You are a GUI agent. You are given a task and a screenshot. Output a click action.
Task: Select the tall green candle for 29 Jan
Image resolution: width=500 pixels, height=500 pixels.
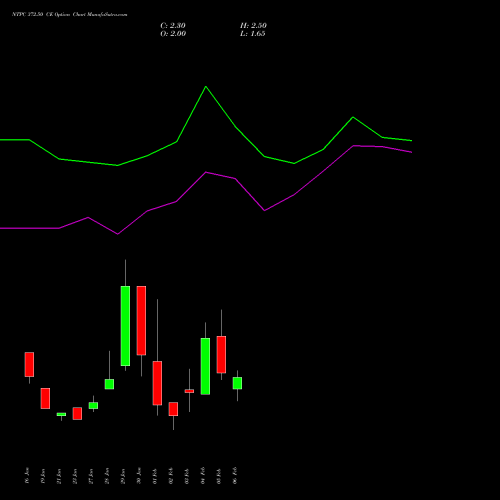[125, 326]
